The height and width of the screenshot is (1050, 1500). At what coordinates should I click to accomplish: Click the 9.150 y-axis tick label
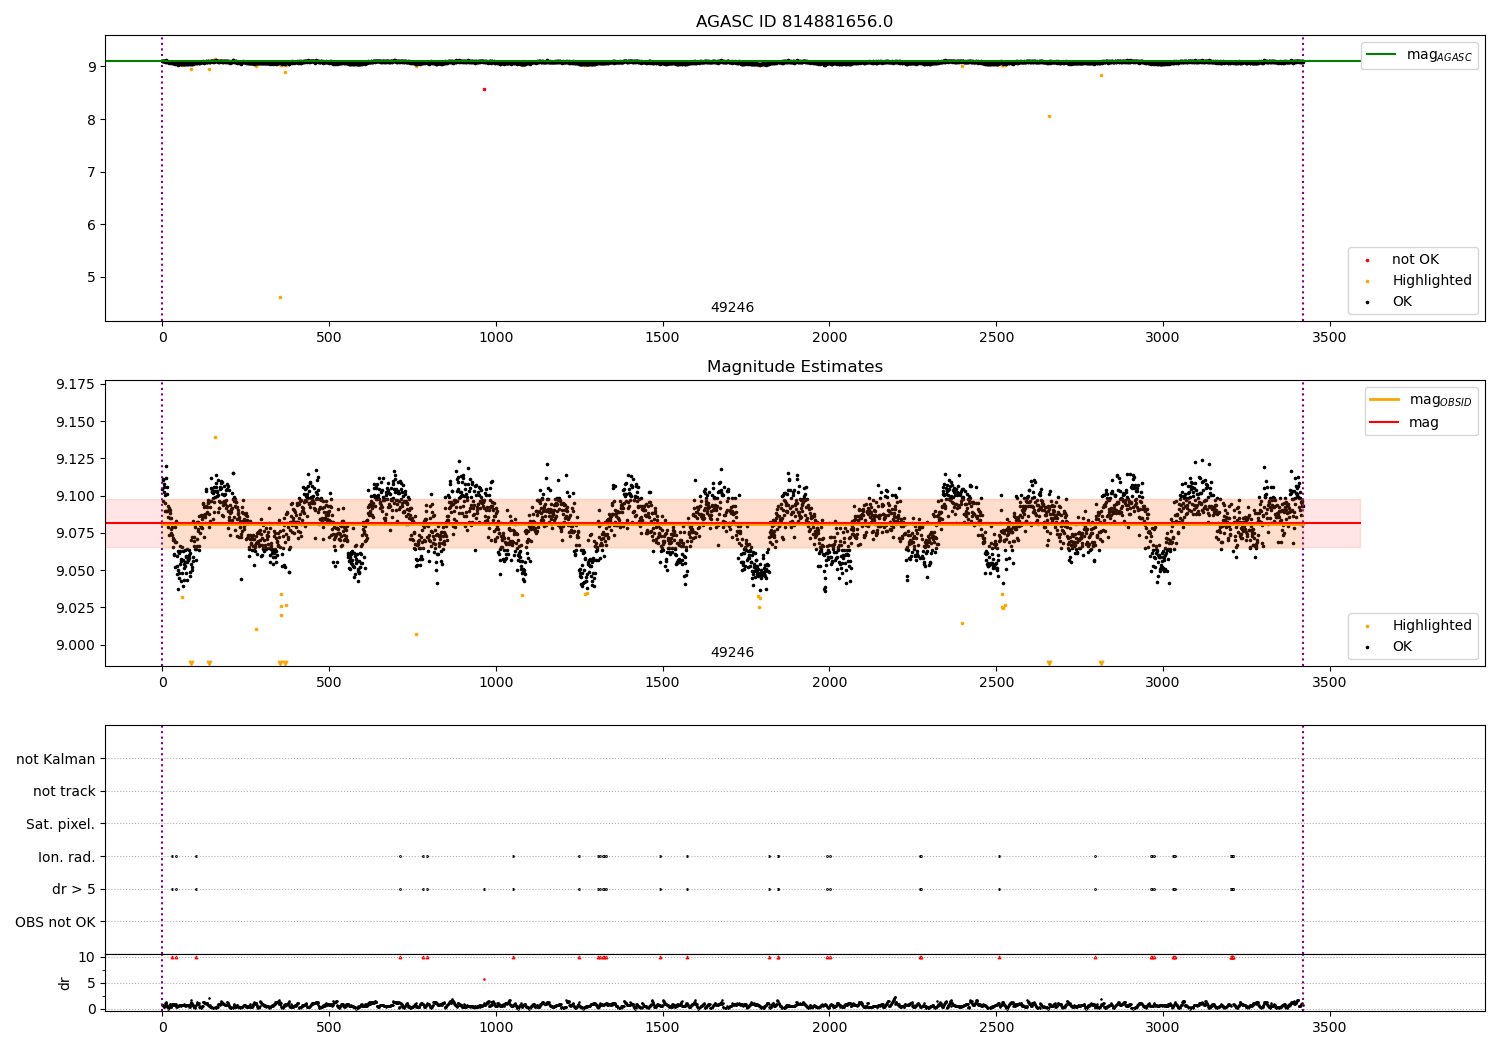coord(75,422)
